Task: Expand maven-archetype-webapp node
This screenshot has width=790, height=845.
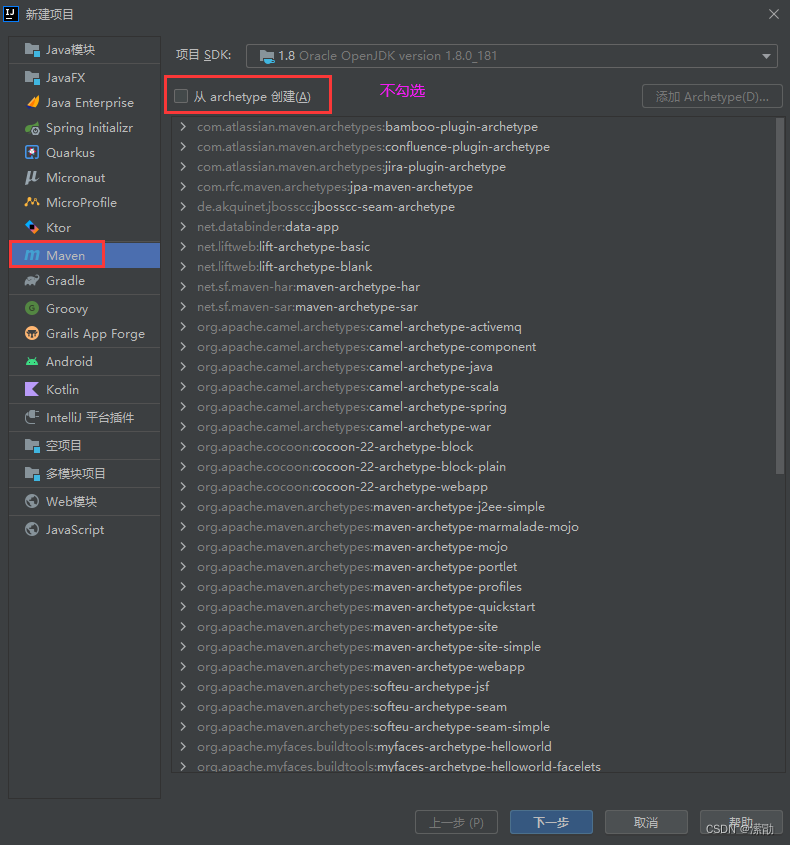Action: pos(183,667)
